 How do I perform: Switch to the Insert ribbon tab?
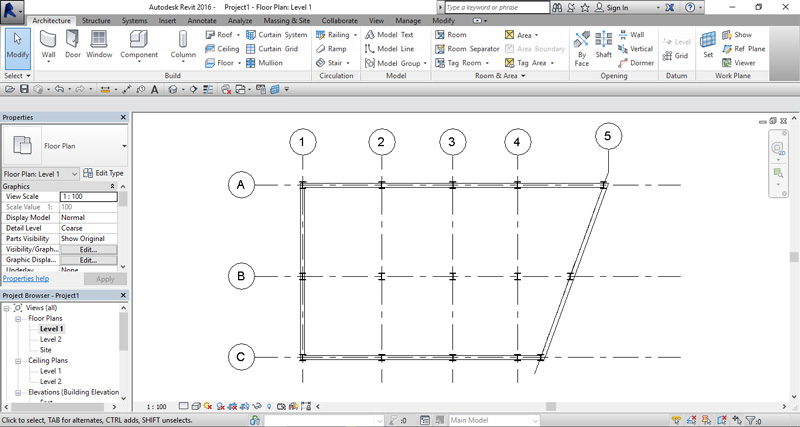[x=167, y=21]
